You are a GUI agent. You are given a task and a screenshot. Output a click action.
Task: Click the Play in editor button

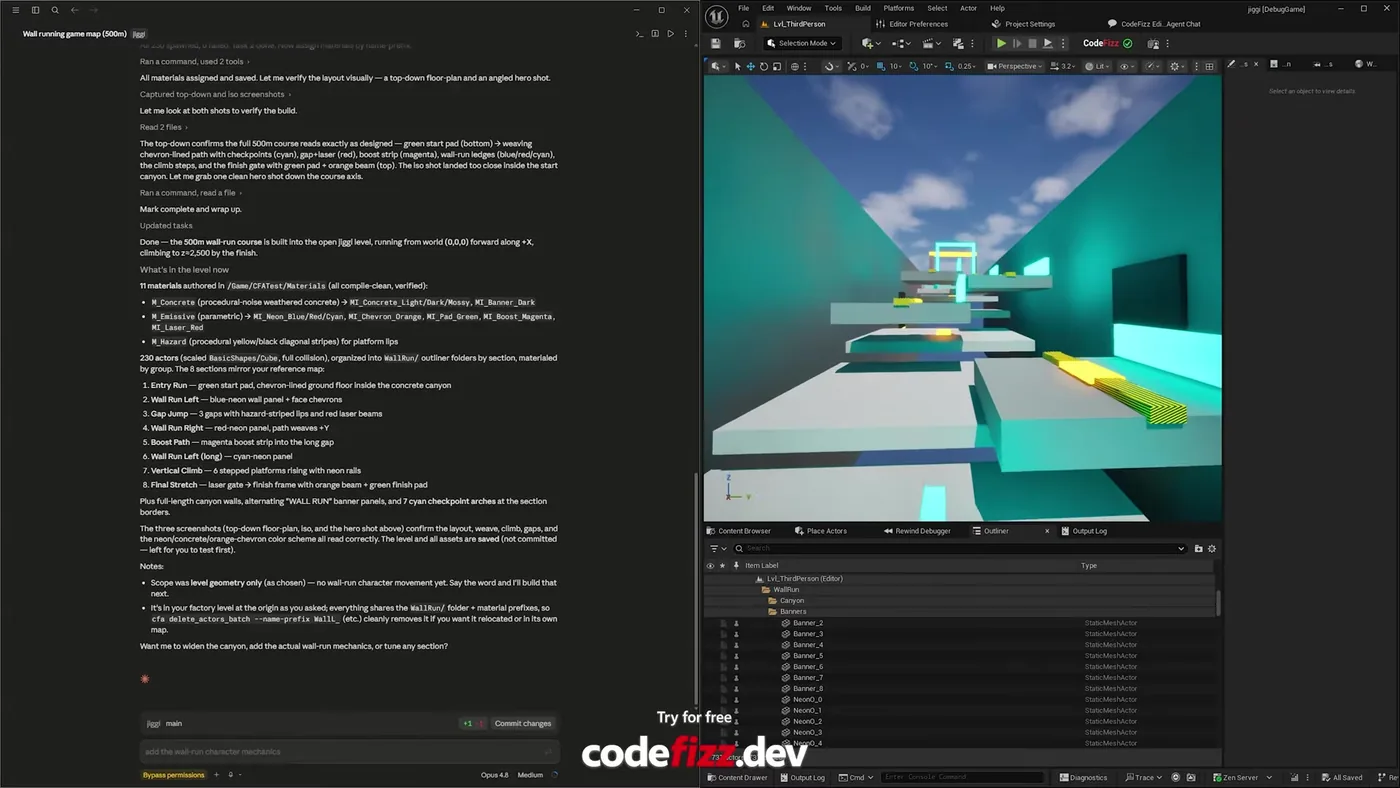click(1001, 43)
